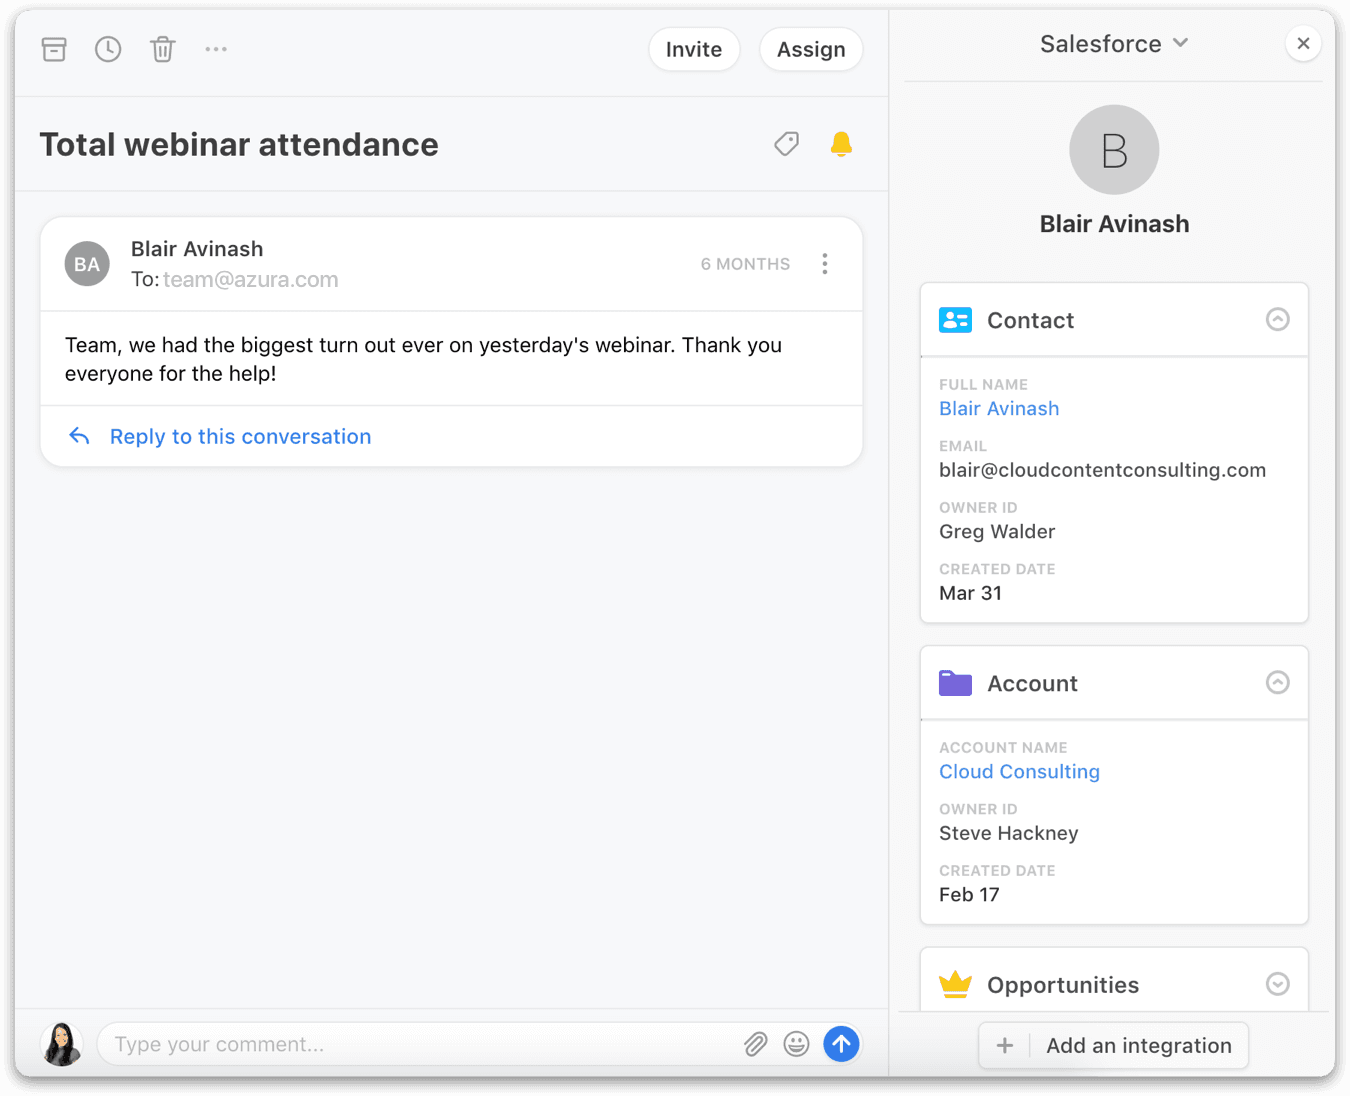Viewport: 1350px width, 1096px height.
Task: Toggle notifications with the yellow bell
Action: (x=841, y=144)
